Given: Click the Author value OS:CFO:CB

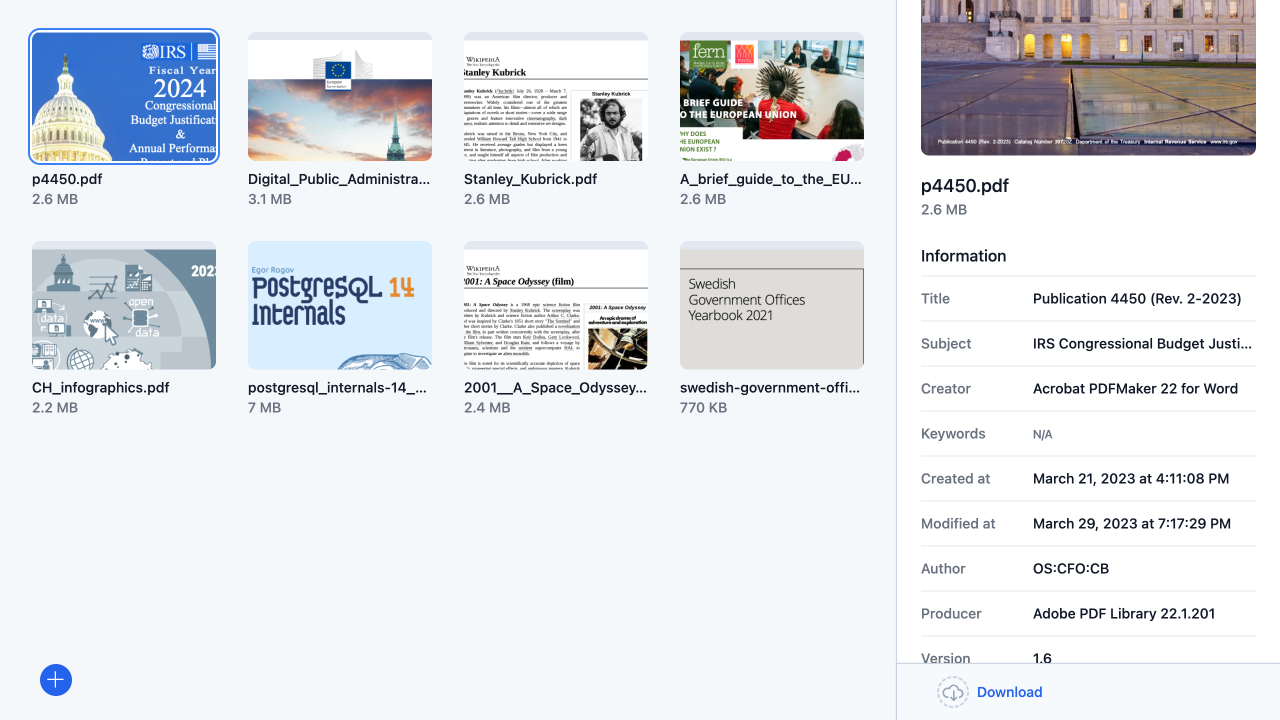Looking at the screenshot, I should coord(1070,568).
